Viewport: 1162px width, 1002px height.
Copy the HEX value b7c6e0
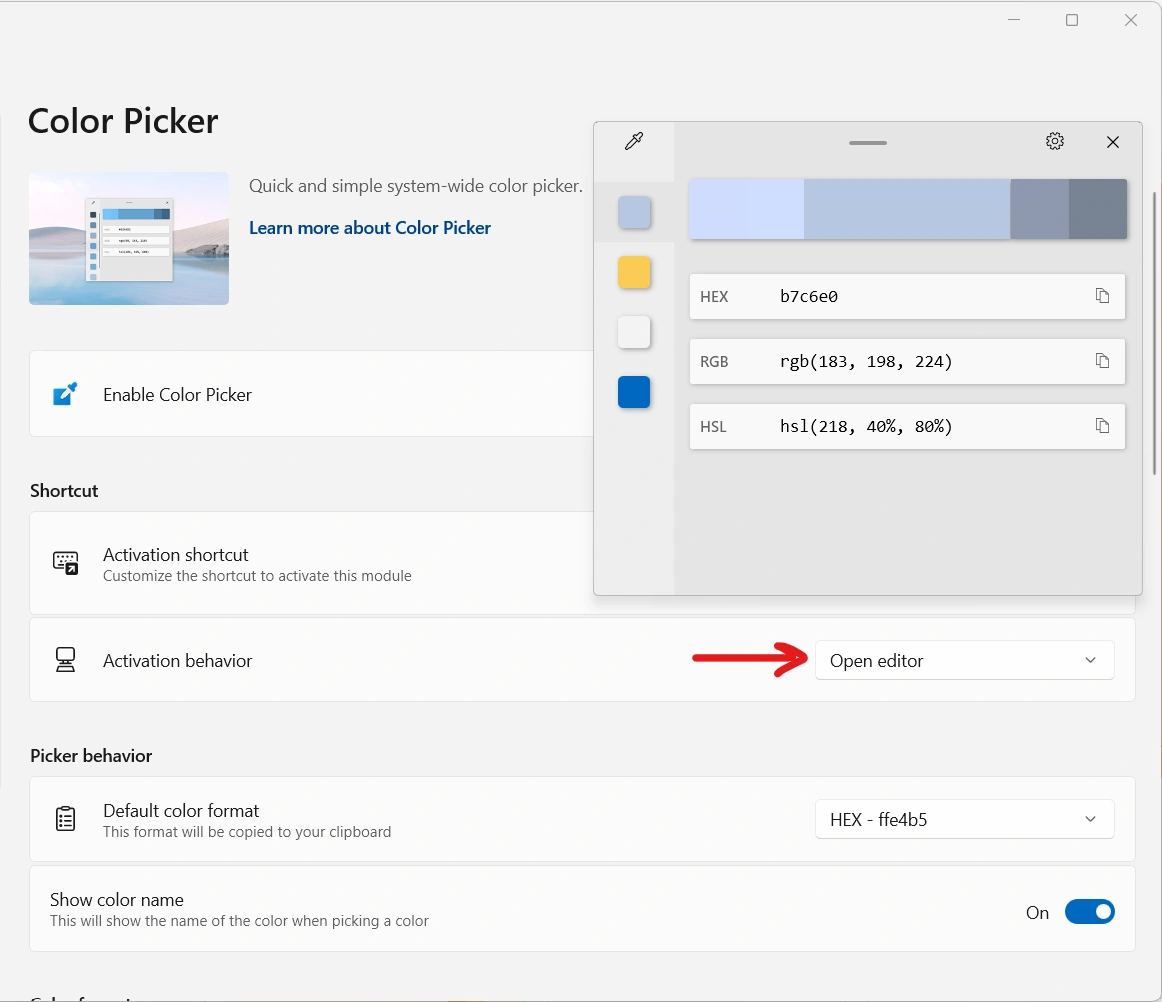click(1102, 296)
